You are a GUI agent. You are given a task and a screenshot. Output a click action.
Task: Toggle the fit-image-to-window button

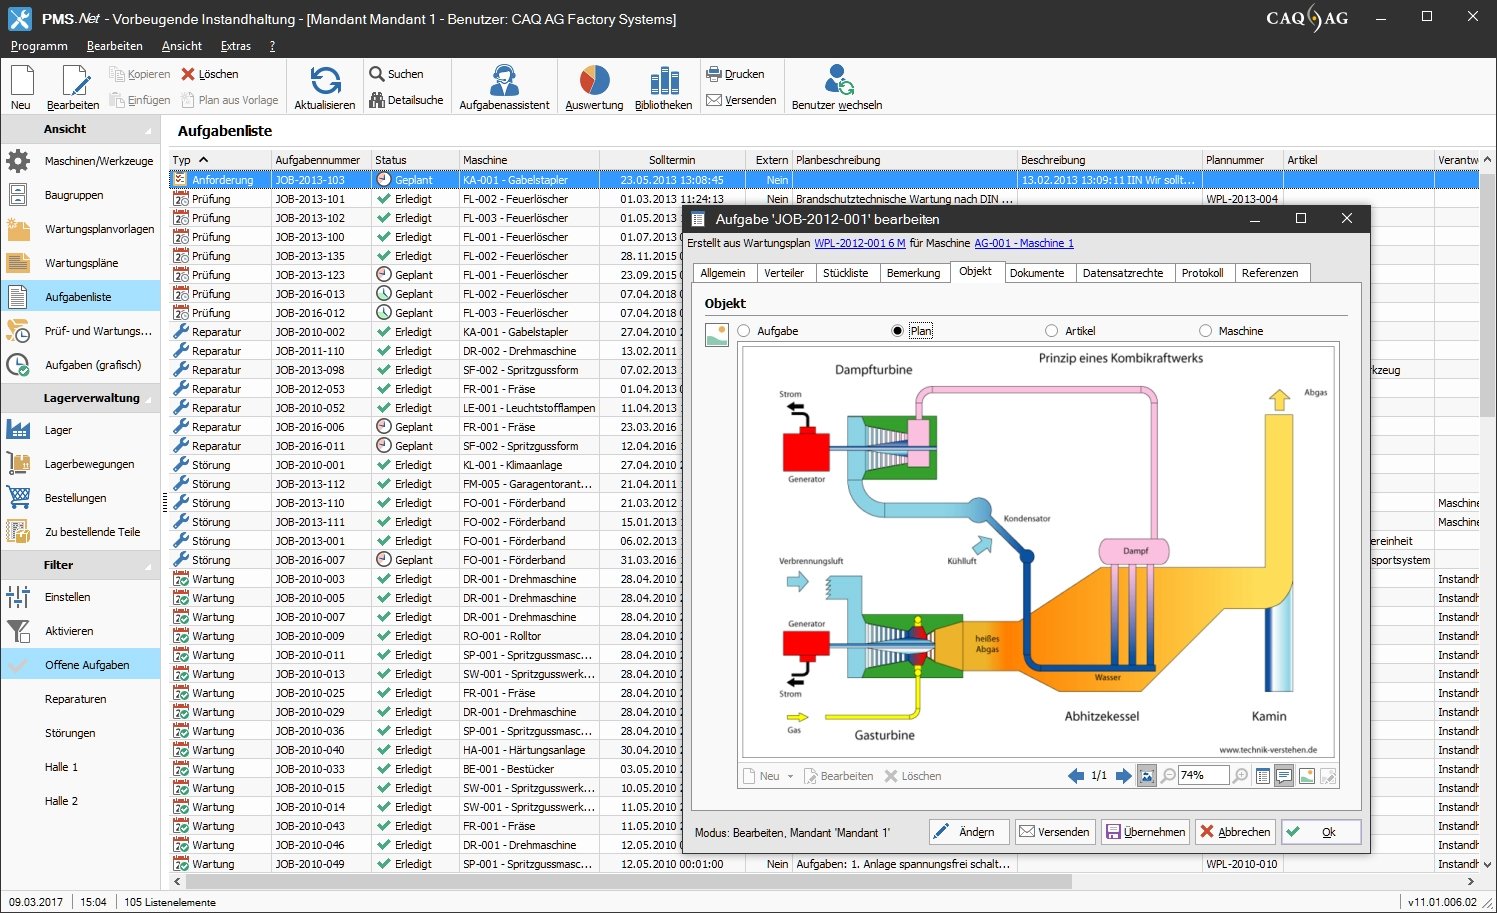pyautogui.click(x=1147, y=776)
